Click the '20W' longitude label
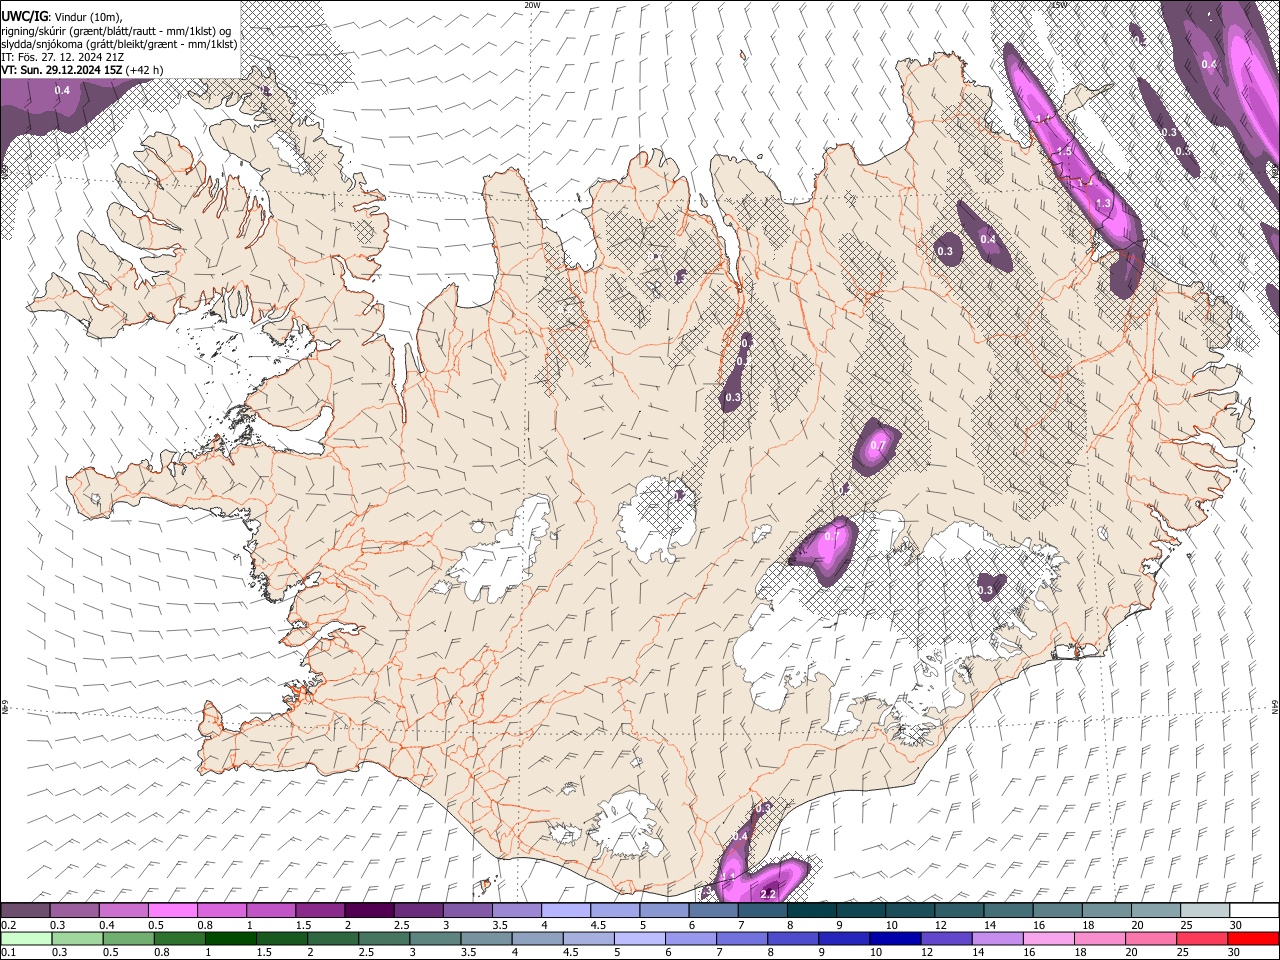This screenshot has width=1280, height=960. (x=532, y=5)
